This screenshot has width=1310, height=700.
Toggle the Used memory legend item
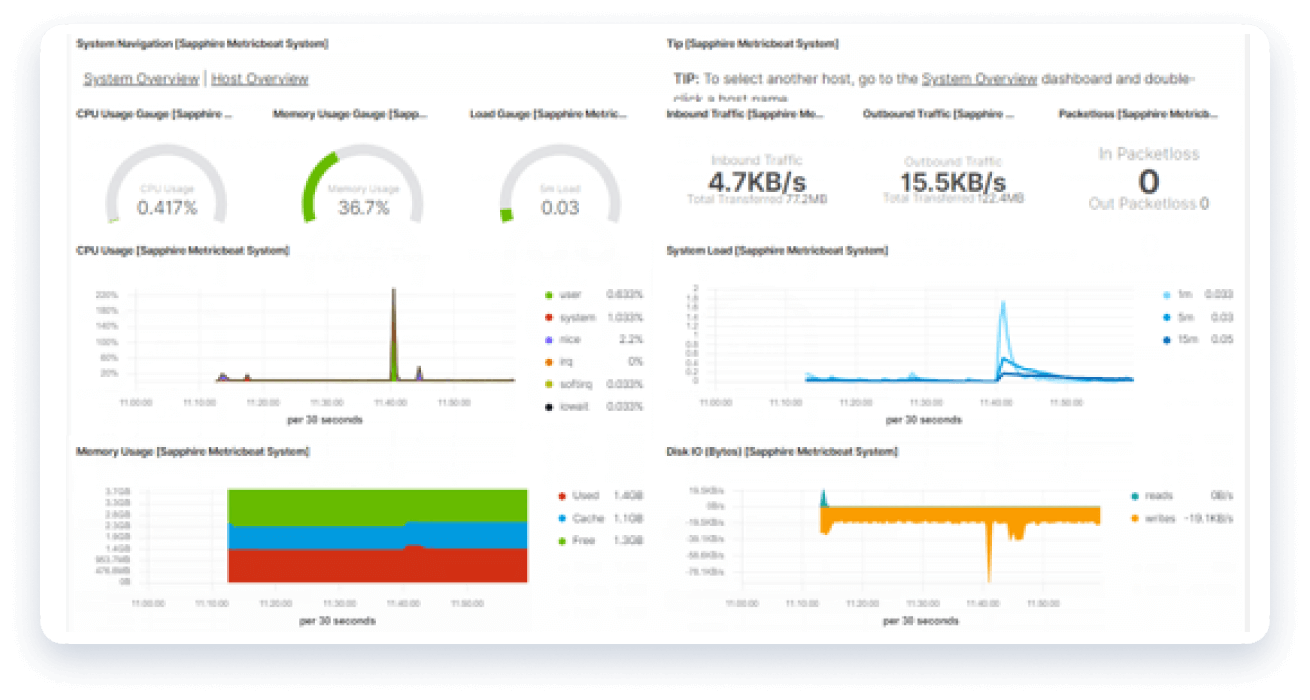(x=585, y=496)
